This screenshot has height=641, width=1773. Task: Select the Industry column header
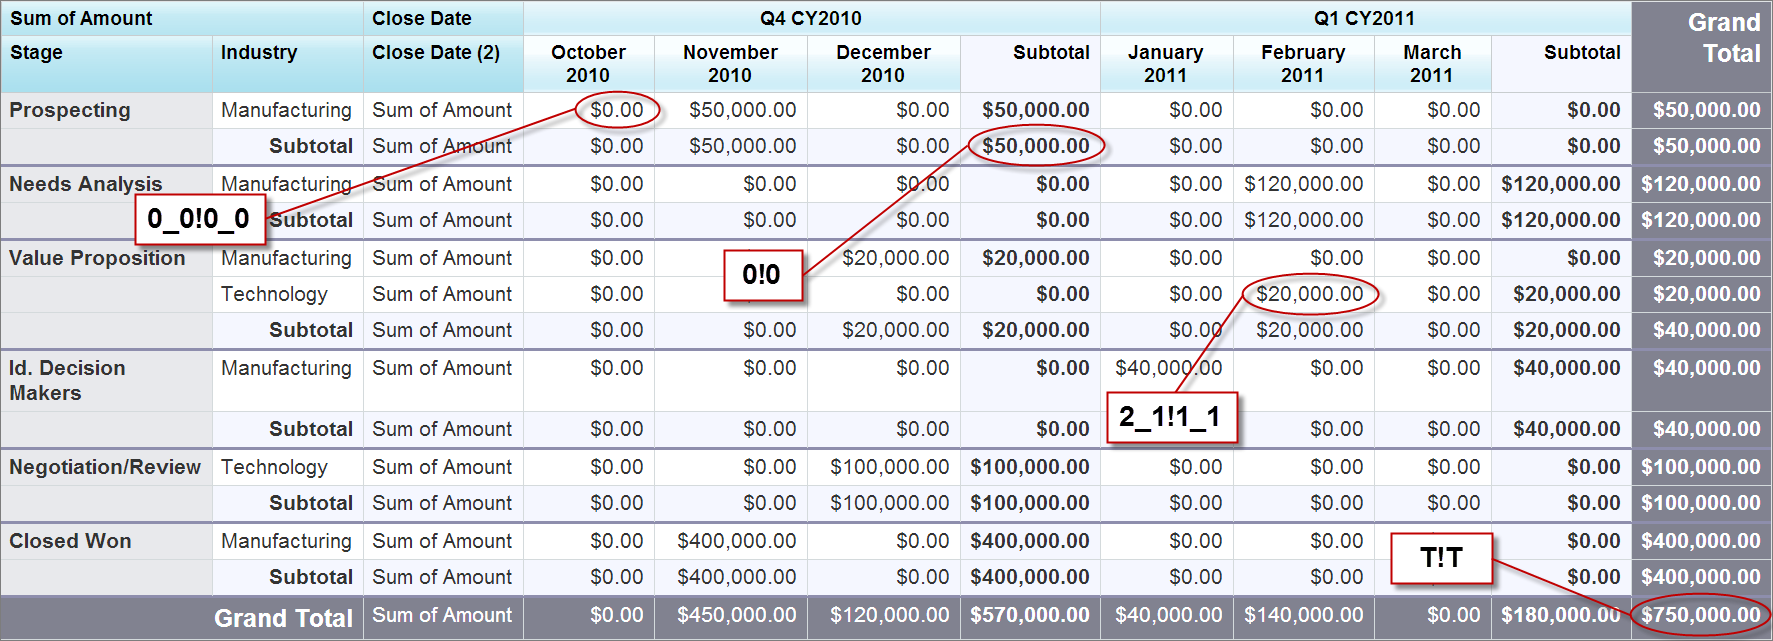pyautogui.click(x=259, y=53)
